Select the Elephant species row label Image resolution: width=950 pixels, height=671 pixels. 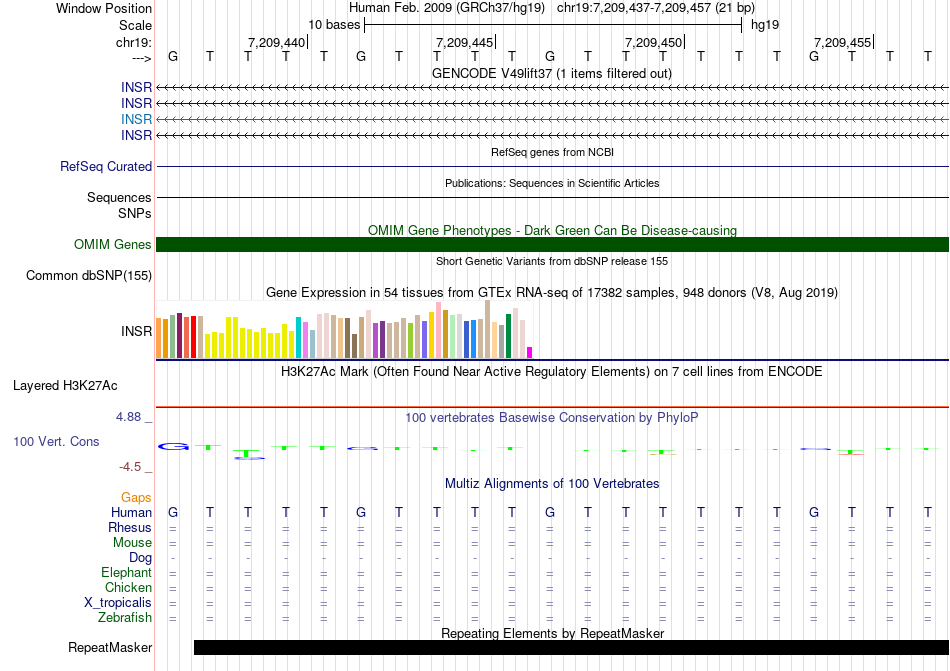tap(126, 573)
